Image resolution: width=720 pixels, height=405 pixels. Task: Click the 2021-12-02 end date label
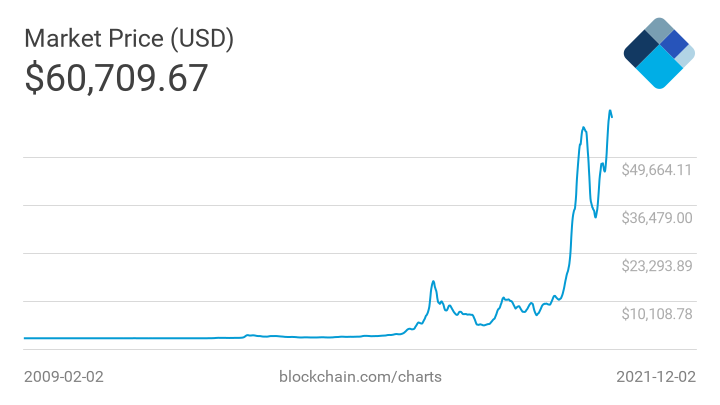point(655,377)
